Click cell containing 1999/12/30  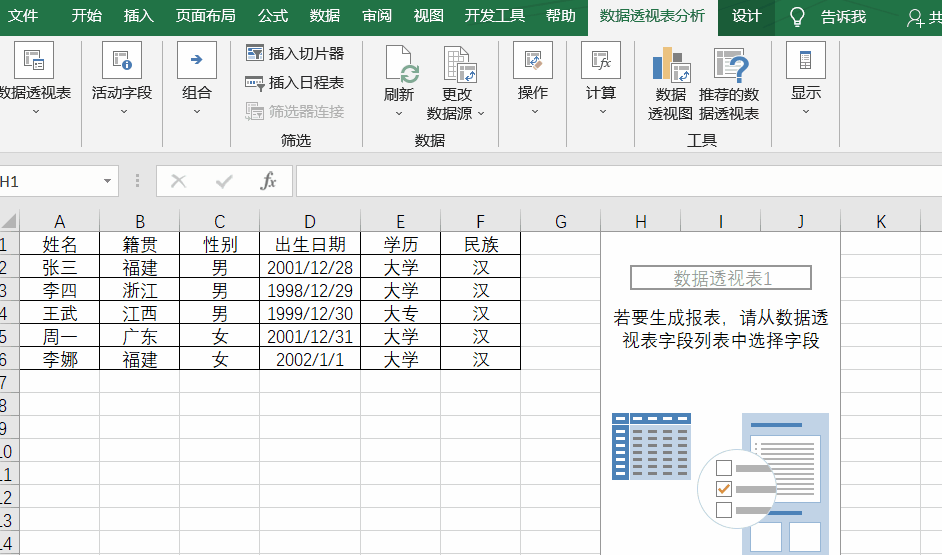(310, 313)
